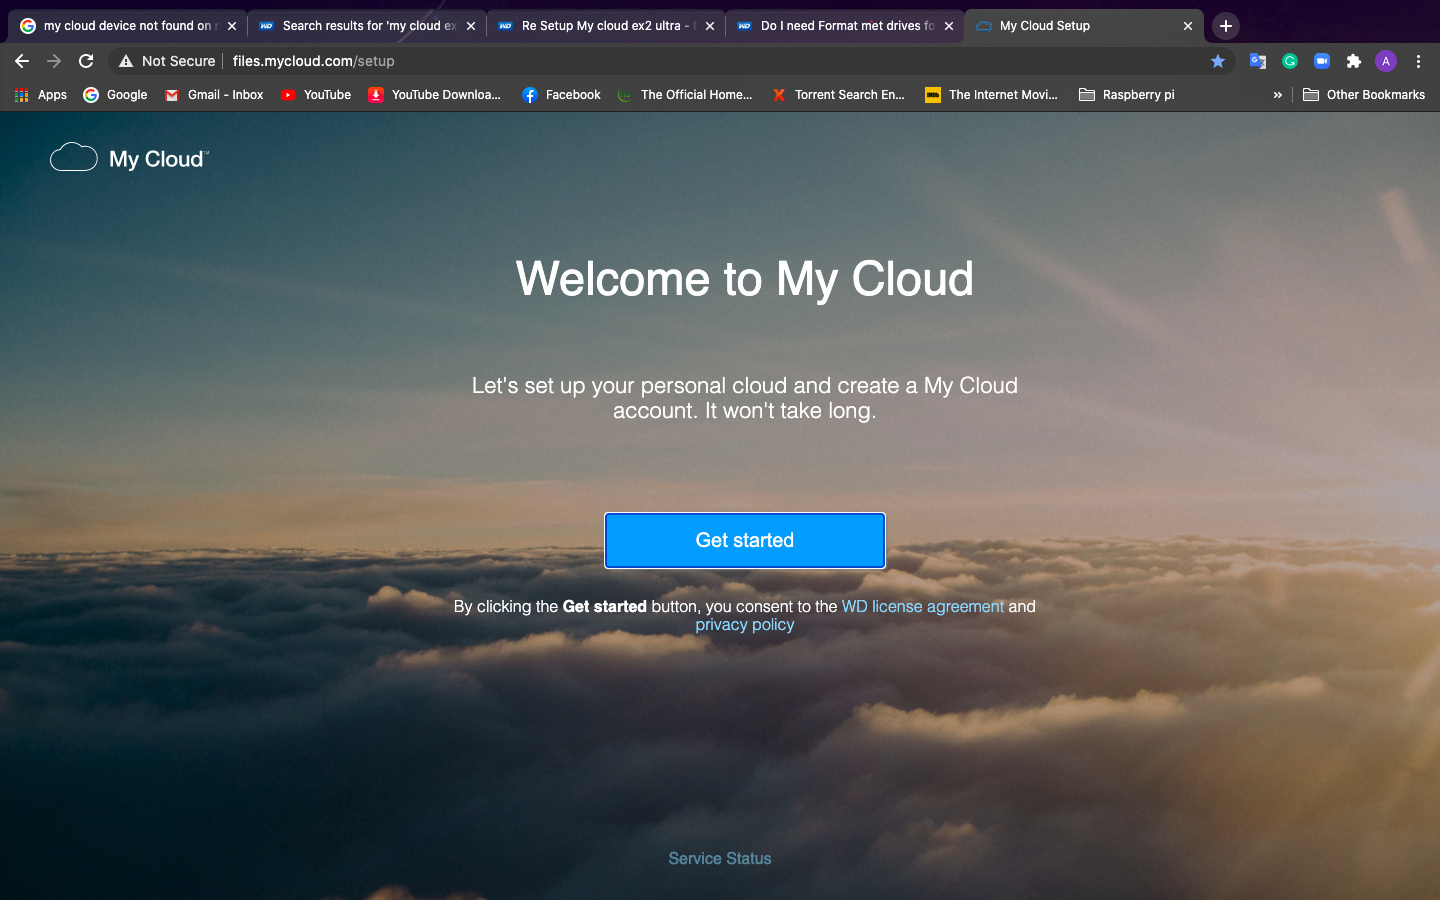This screenshot has width=1440, height=900.
Task: Open the Gmail - Inbox bookmark
Action: tap(214, 95)
